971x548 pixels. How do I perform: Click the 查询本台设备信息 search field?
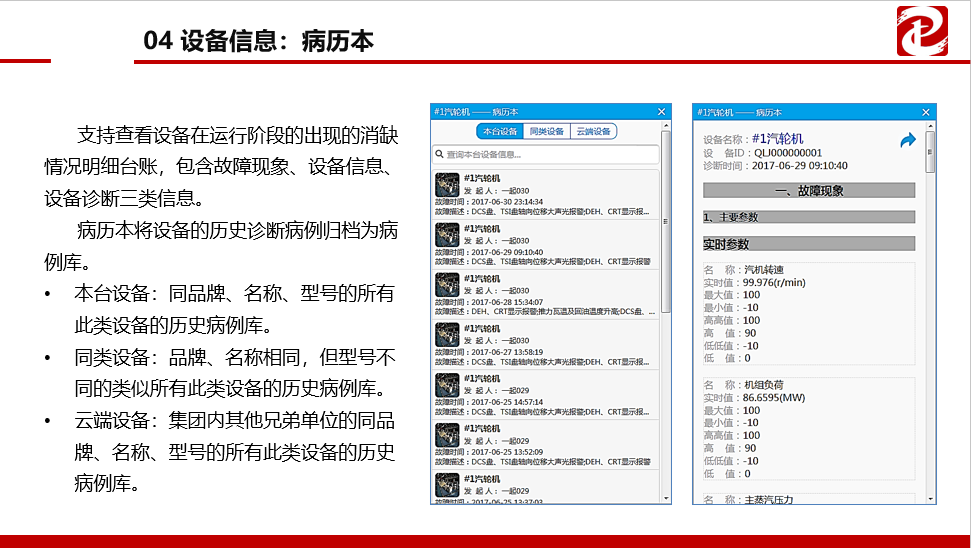tap(550, 154)
